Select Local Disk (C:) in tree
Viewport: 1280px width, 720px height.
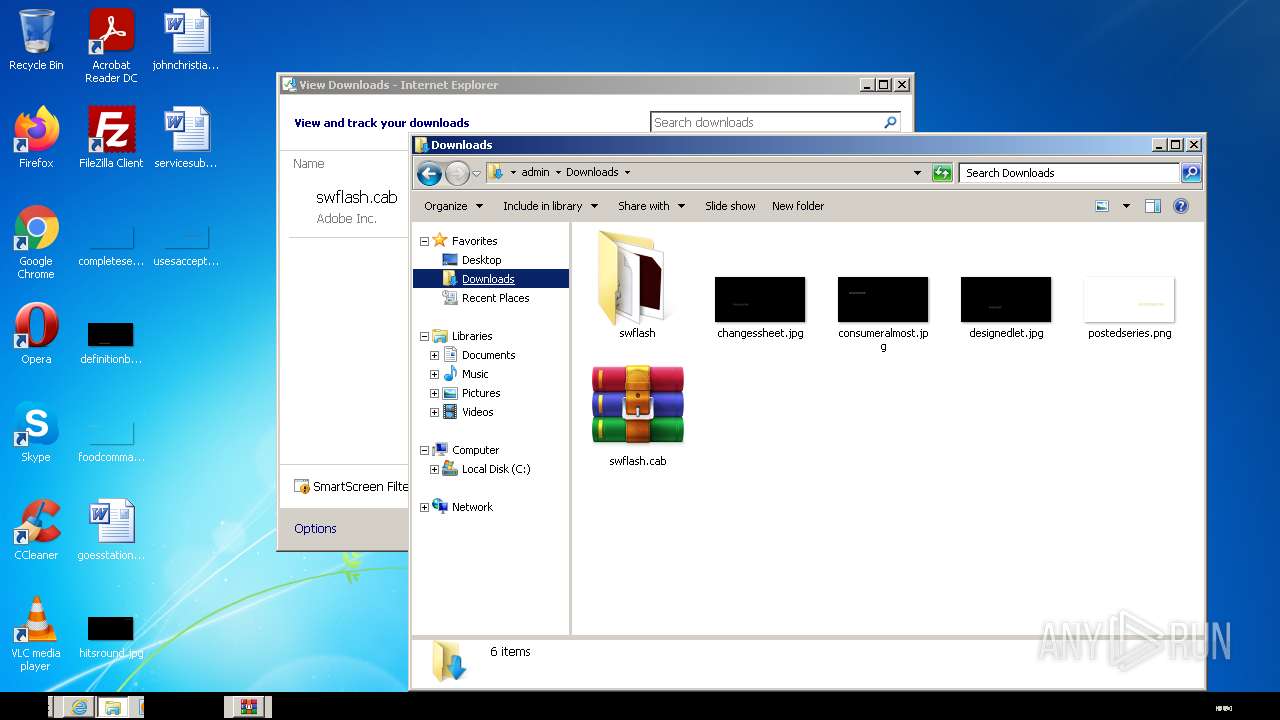(496, 469)
